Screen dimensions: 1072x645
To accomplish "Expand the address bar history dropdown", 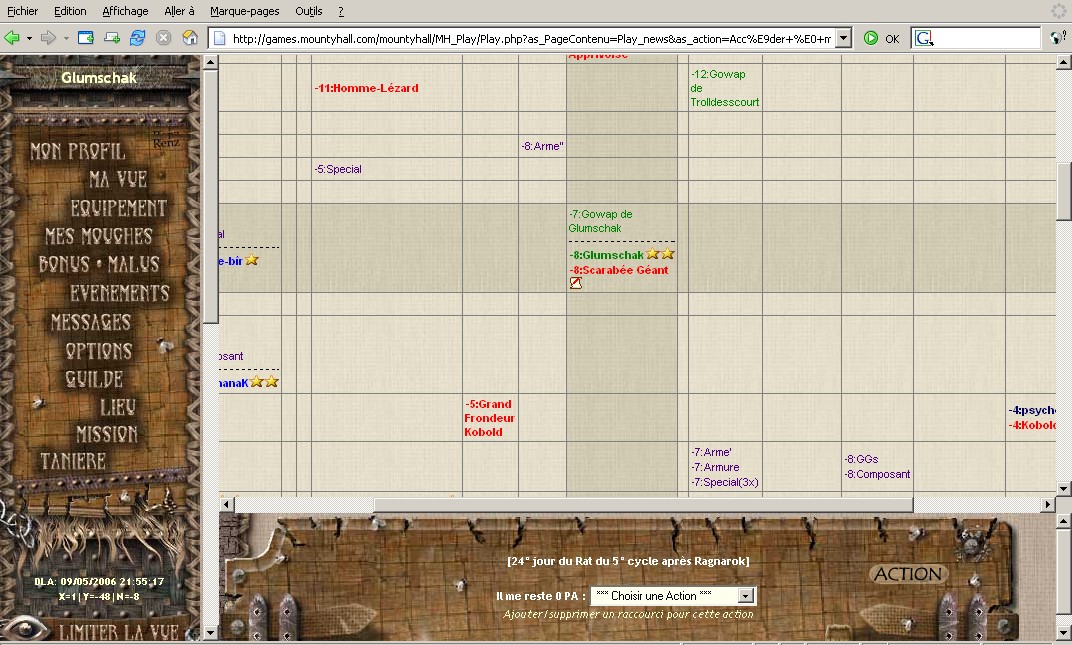I will click(843, 35).
